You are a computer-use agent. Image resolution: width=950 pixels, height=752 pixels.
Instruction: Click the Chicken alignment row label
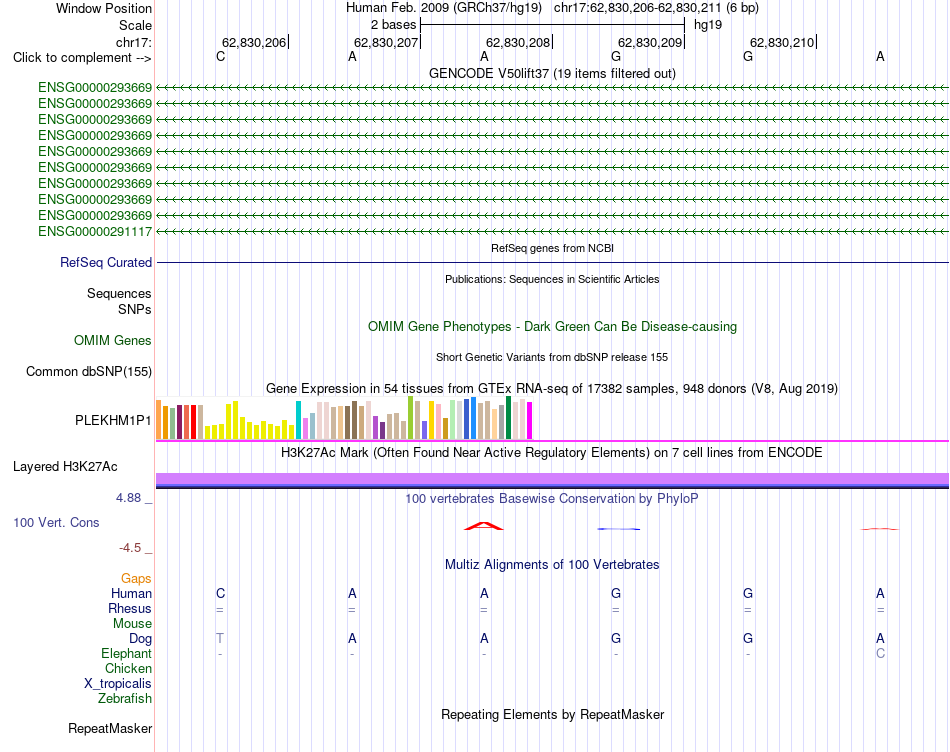click(x=128, y=668)
